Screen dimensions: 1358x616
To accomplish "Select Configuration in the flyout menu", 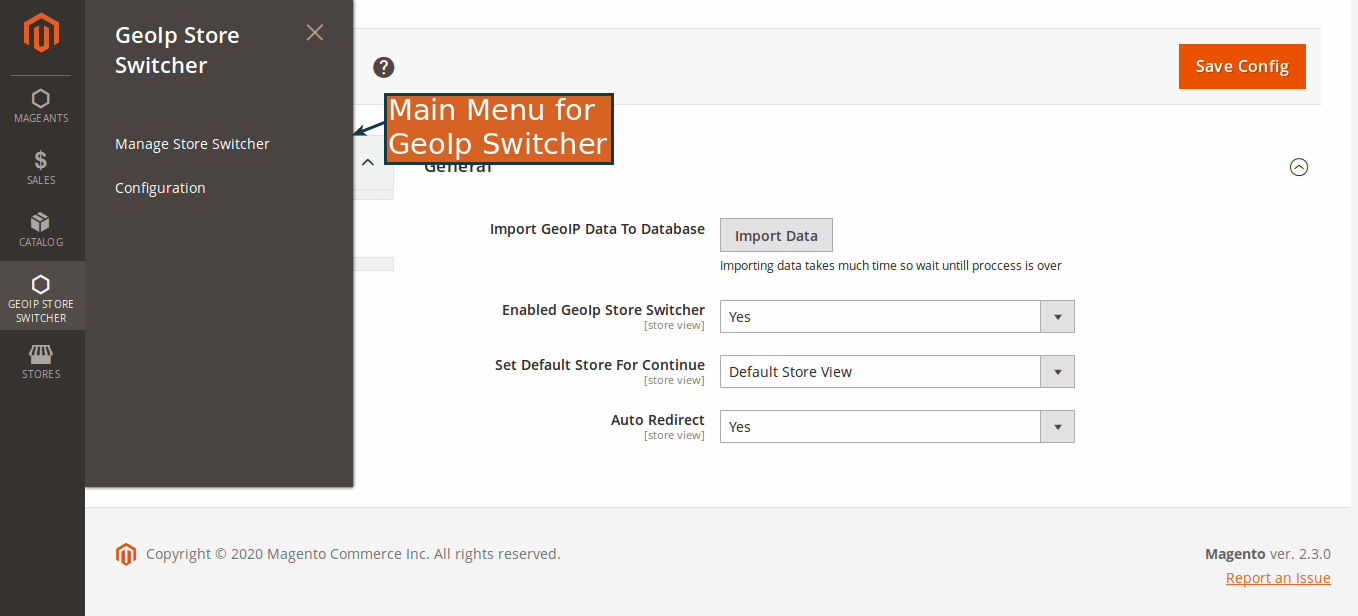I will [x=160, y=187].
